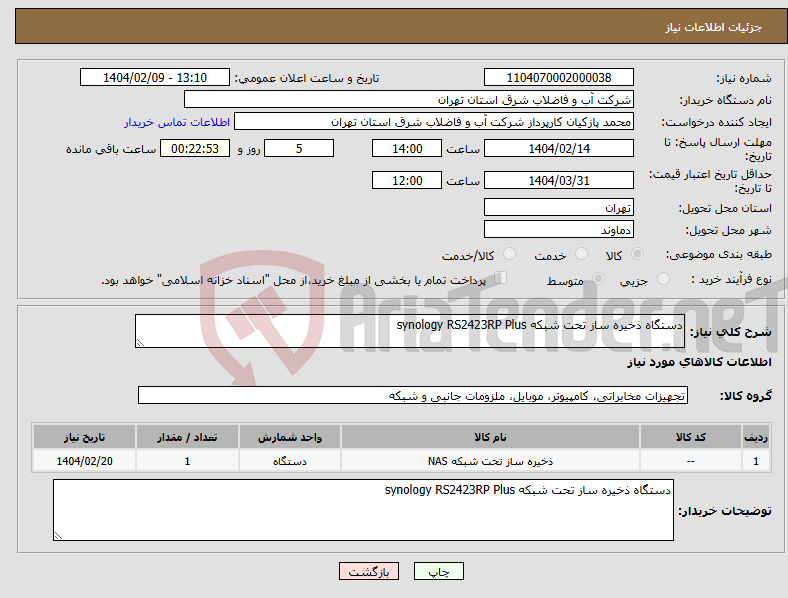Click the resize handle of شرح کلی نیاز textarea

(x=140, y=343)
